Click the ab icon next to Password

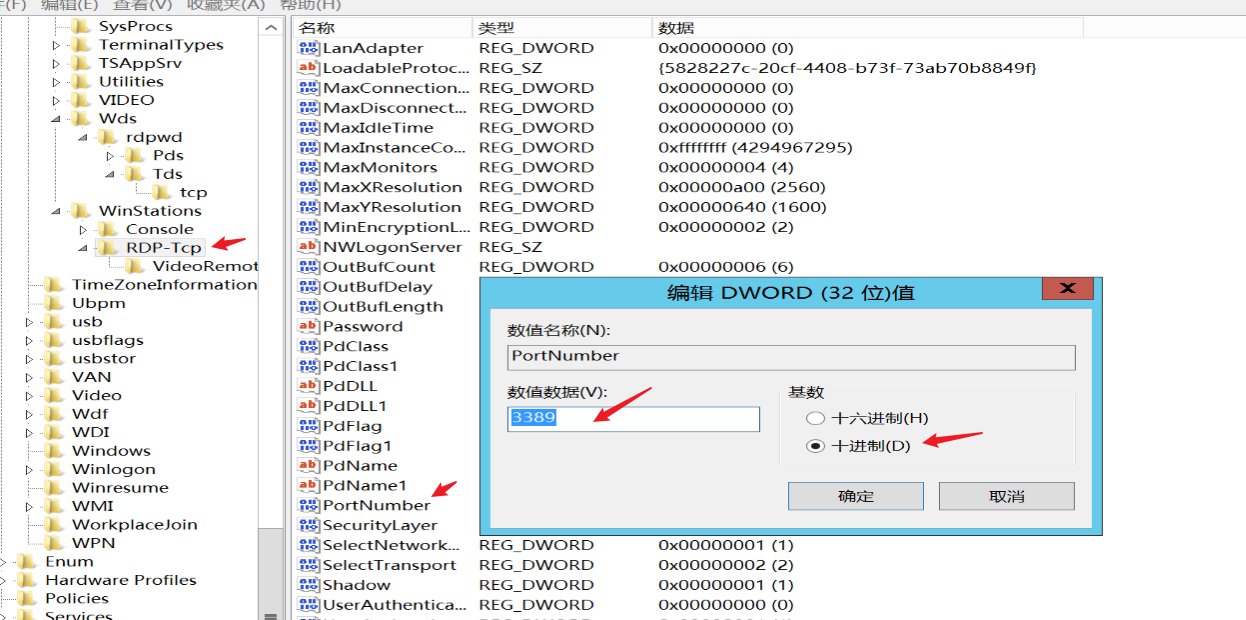click(x=308, y=326)
